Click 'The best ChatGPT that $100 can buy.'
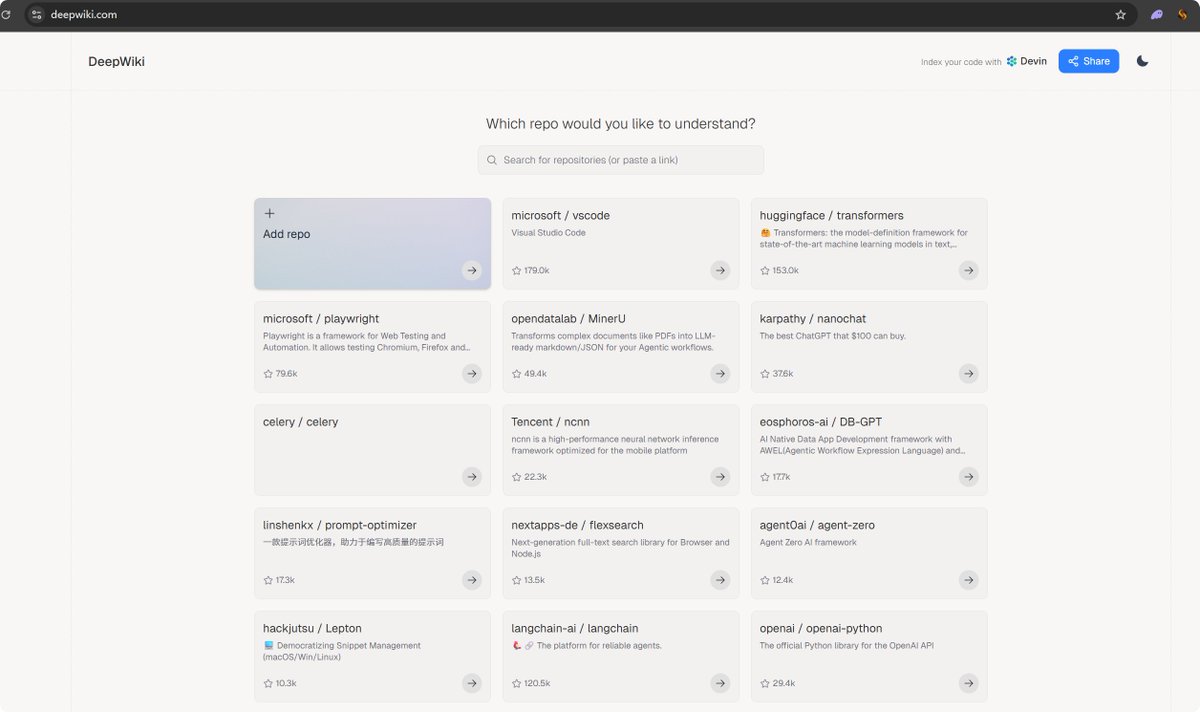The height and width of the screenshot is (712, 1200). tap(833, 336)
